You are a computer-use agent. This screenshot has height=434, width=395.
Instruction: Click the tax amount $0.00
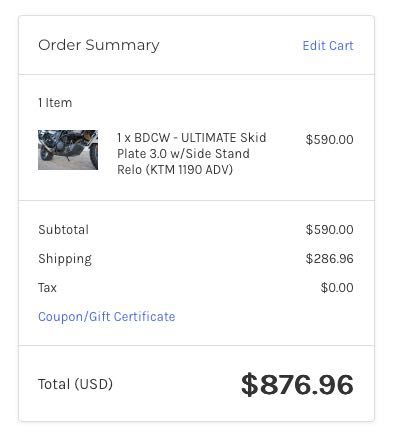[x=337, y=288]
